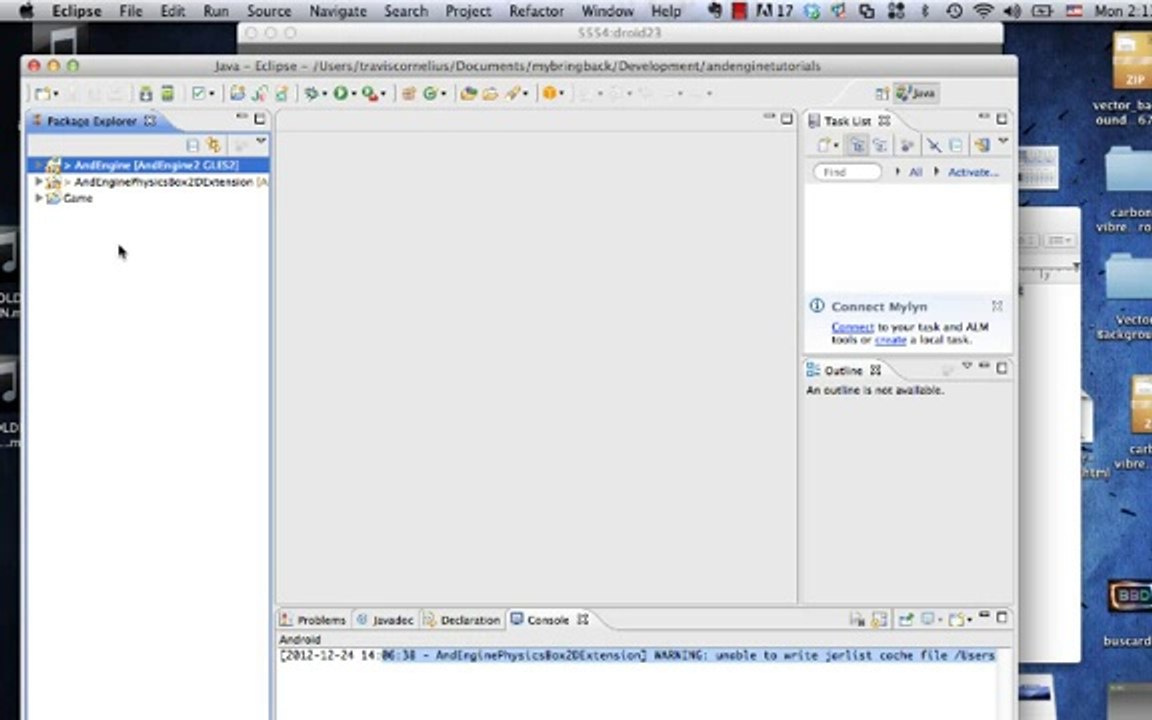Switch to the Problems tab
Viewport: 1152px width, 720px height.
point(313,620)
